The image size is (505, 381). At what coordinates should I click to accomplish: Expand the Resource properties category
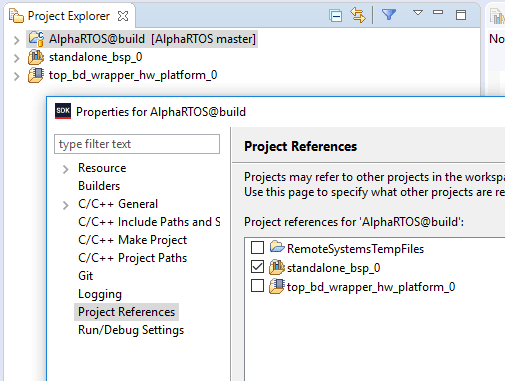(66, 169)
